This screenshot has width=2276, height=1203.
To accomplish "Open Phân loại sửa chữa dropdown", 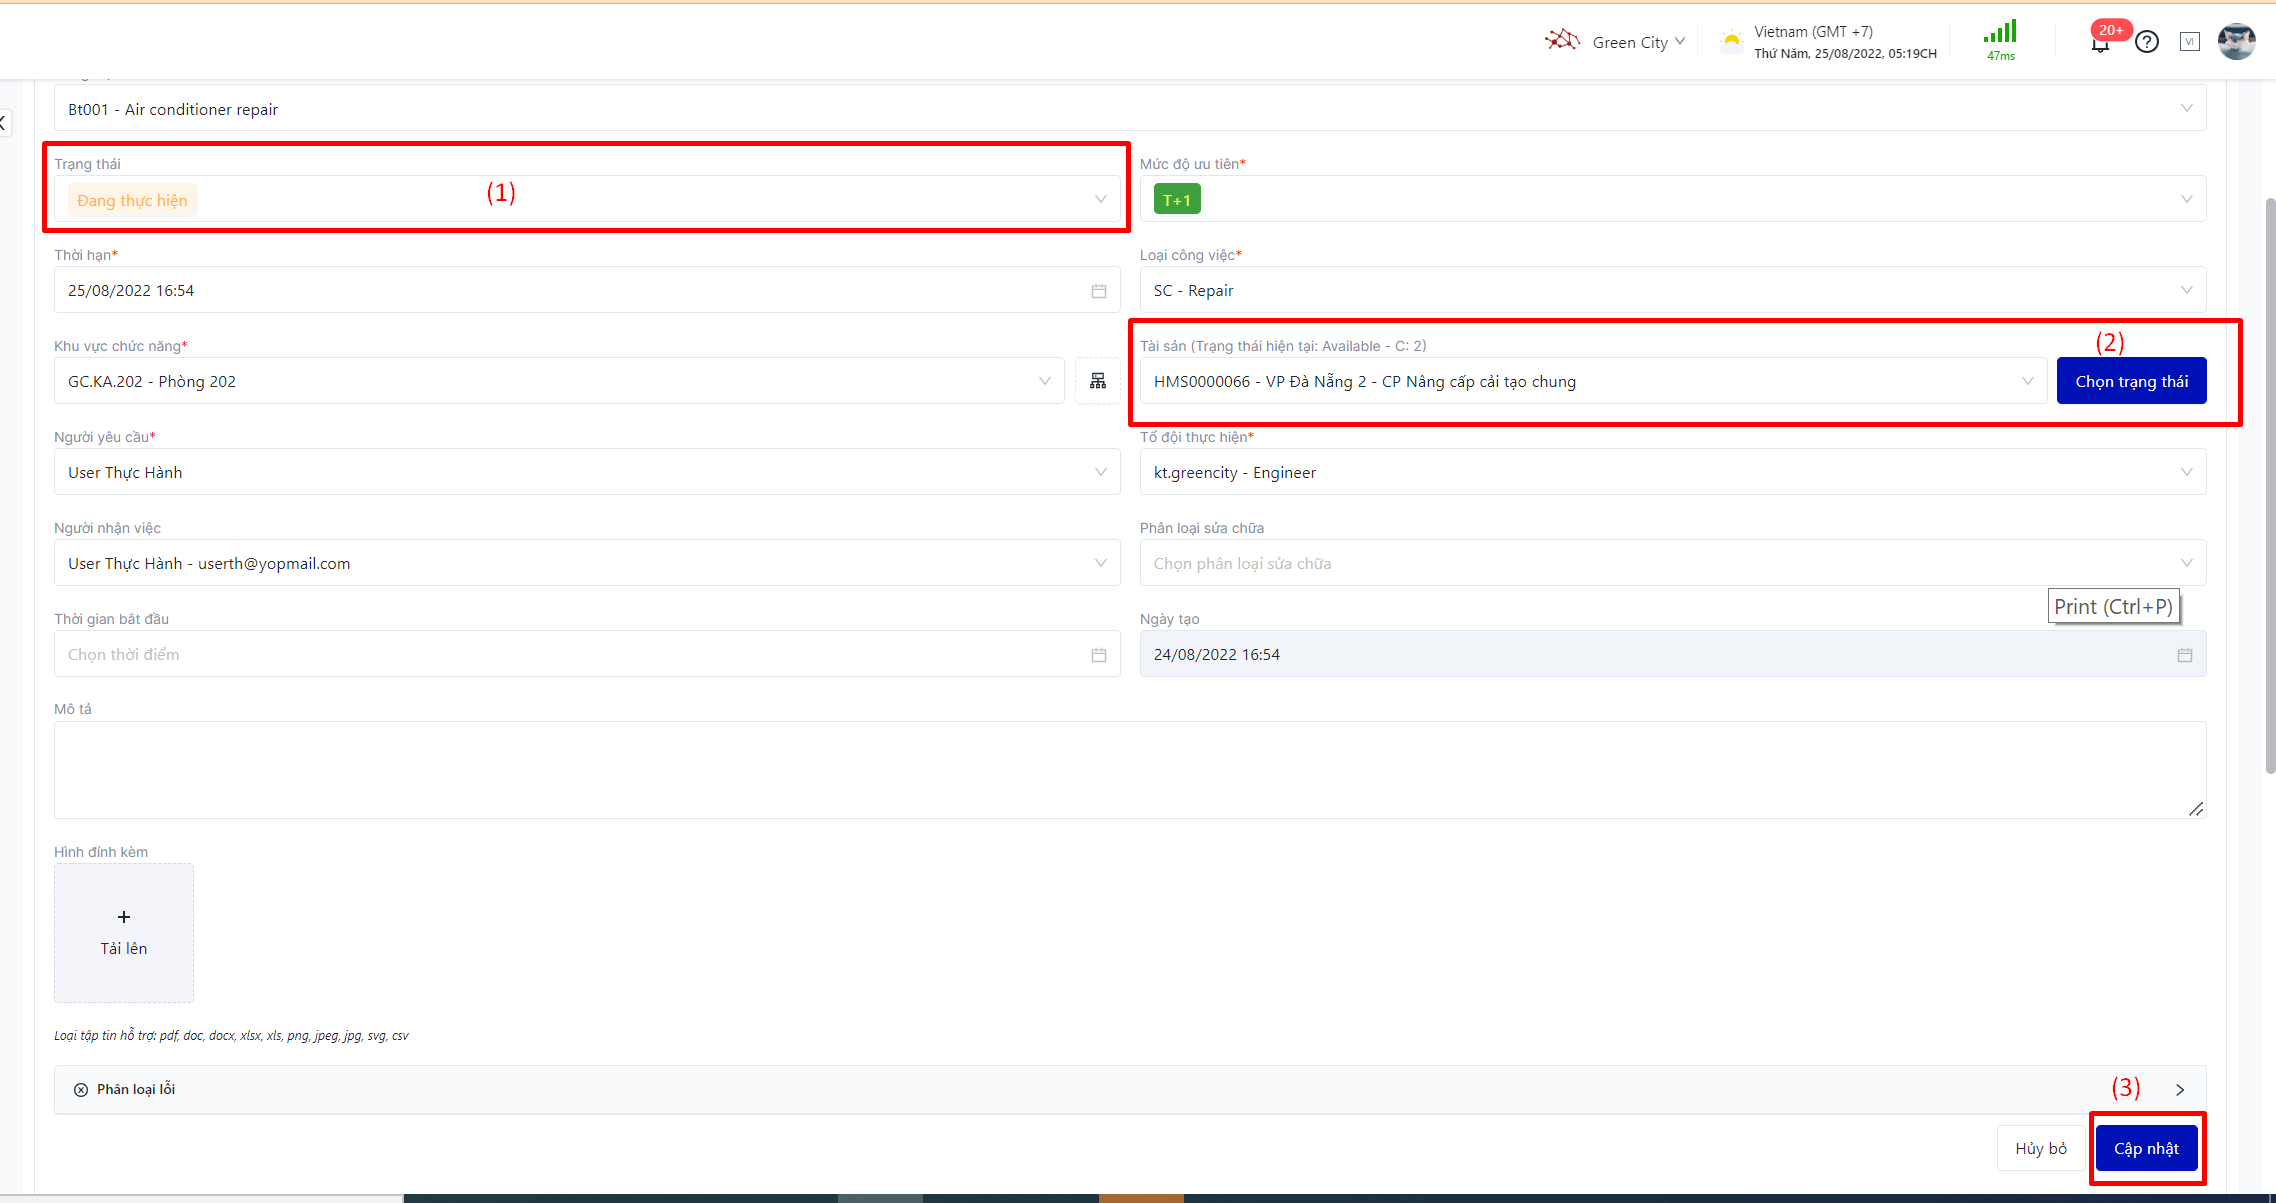I will click(x=1672, y=564).
